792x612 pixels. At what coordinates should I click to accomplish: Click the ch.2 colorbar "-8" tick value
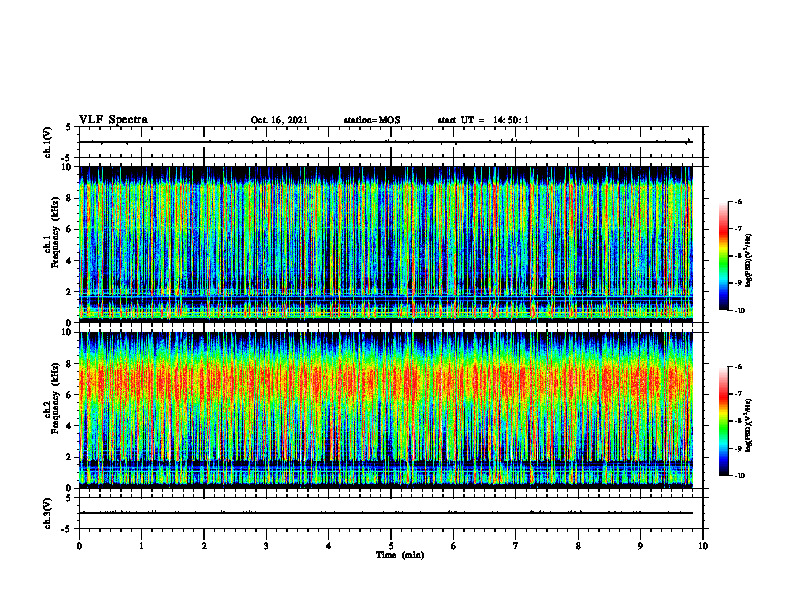[x=738, y=421]
